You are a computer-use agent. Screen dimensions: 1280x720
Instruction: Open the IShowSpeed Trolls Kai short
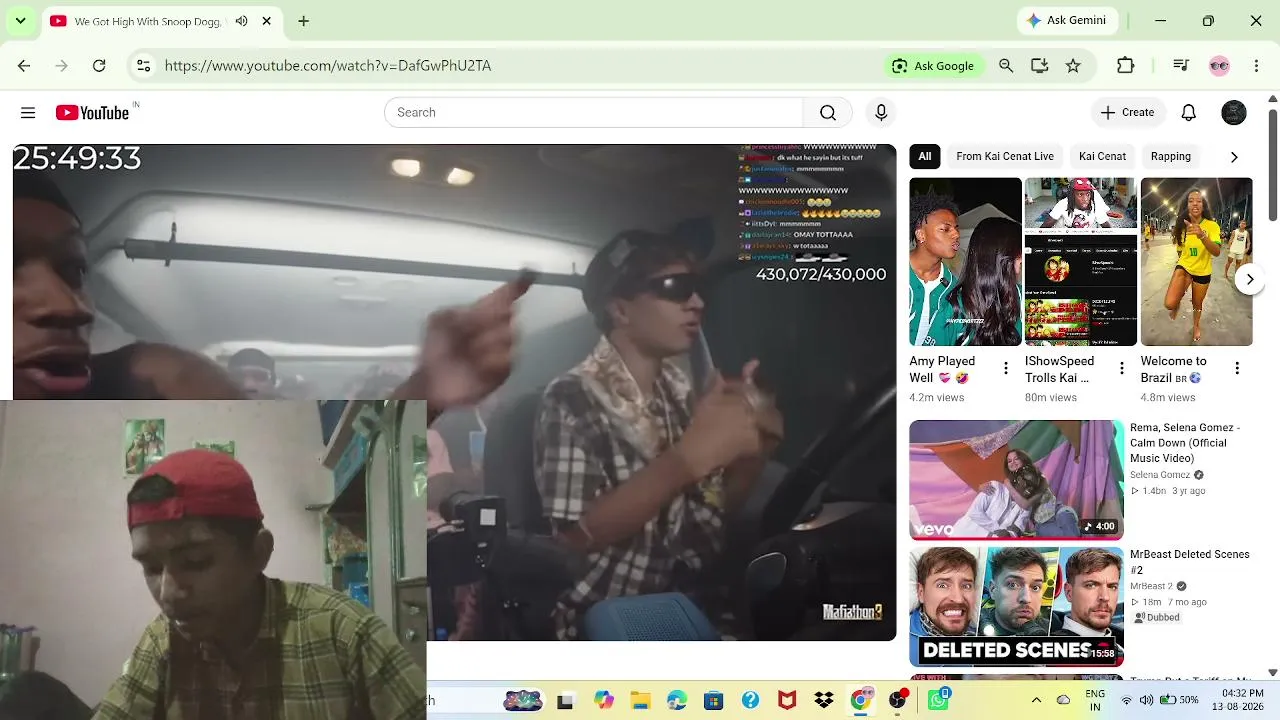tap(1081, 262)
